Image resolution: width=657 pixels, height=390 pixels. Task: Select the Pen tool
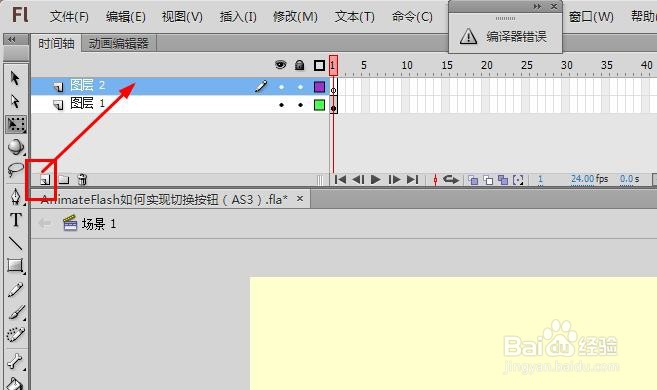(16, 196)
